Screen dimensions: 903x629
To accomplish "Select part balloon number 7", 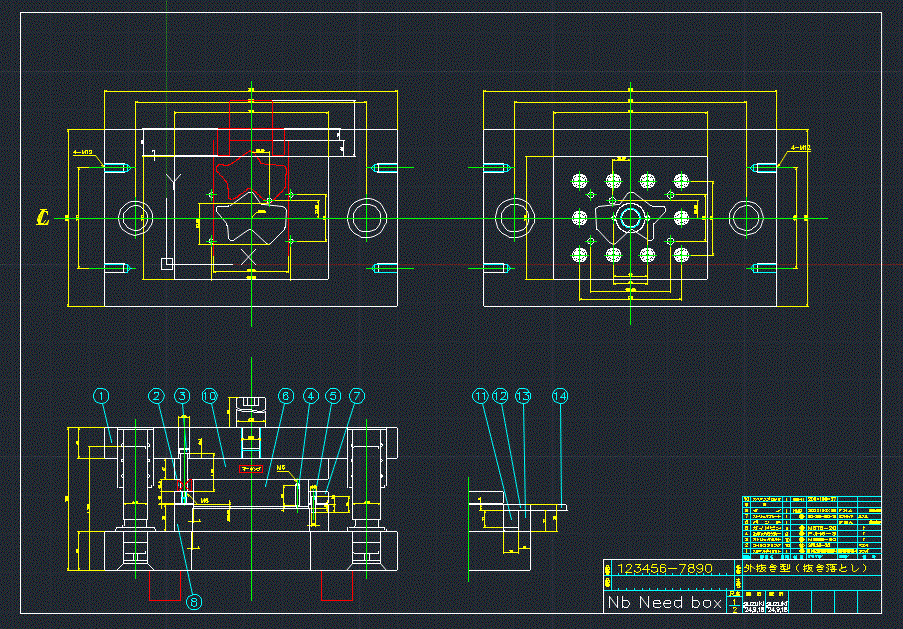I will pos(357,396).
